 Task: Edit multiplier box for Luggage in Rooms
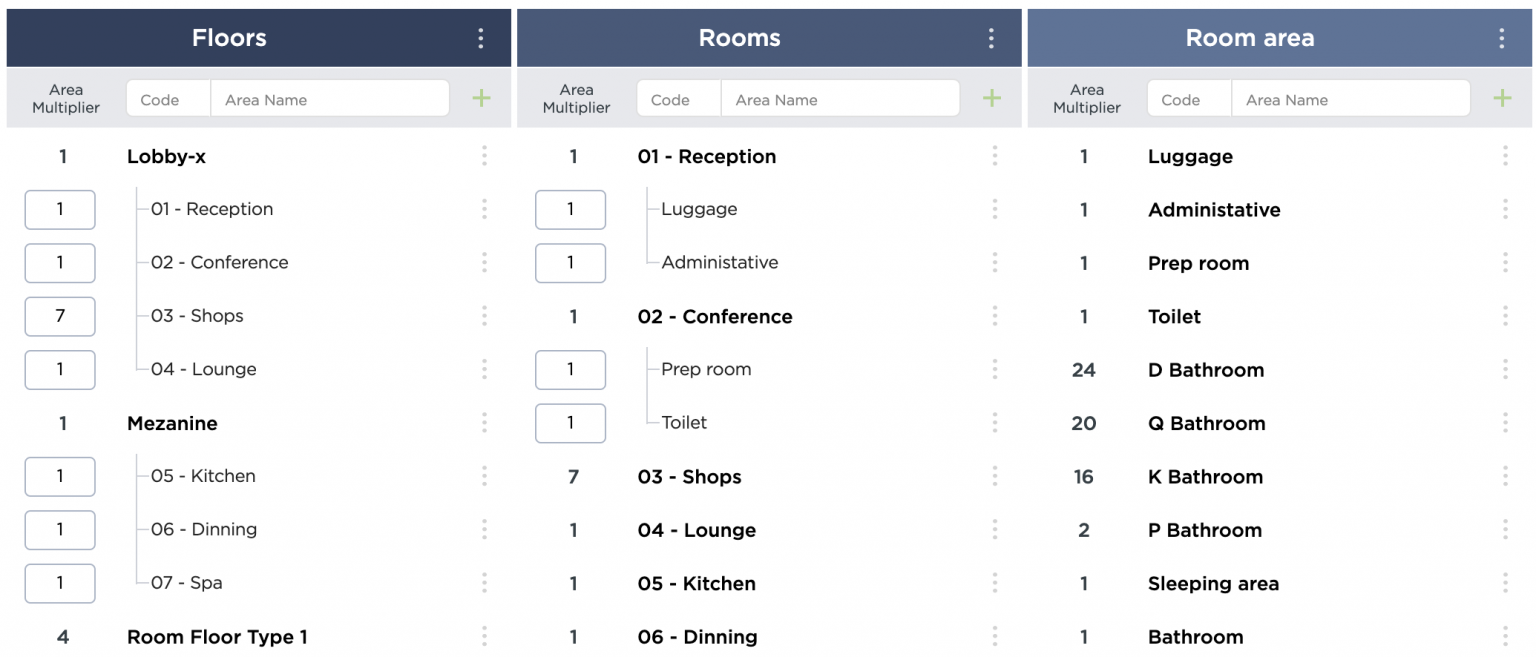click(570, 209)
